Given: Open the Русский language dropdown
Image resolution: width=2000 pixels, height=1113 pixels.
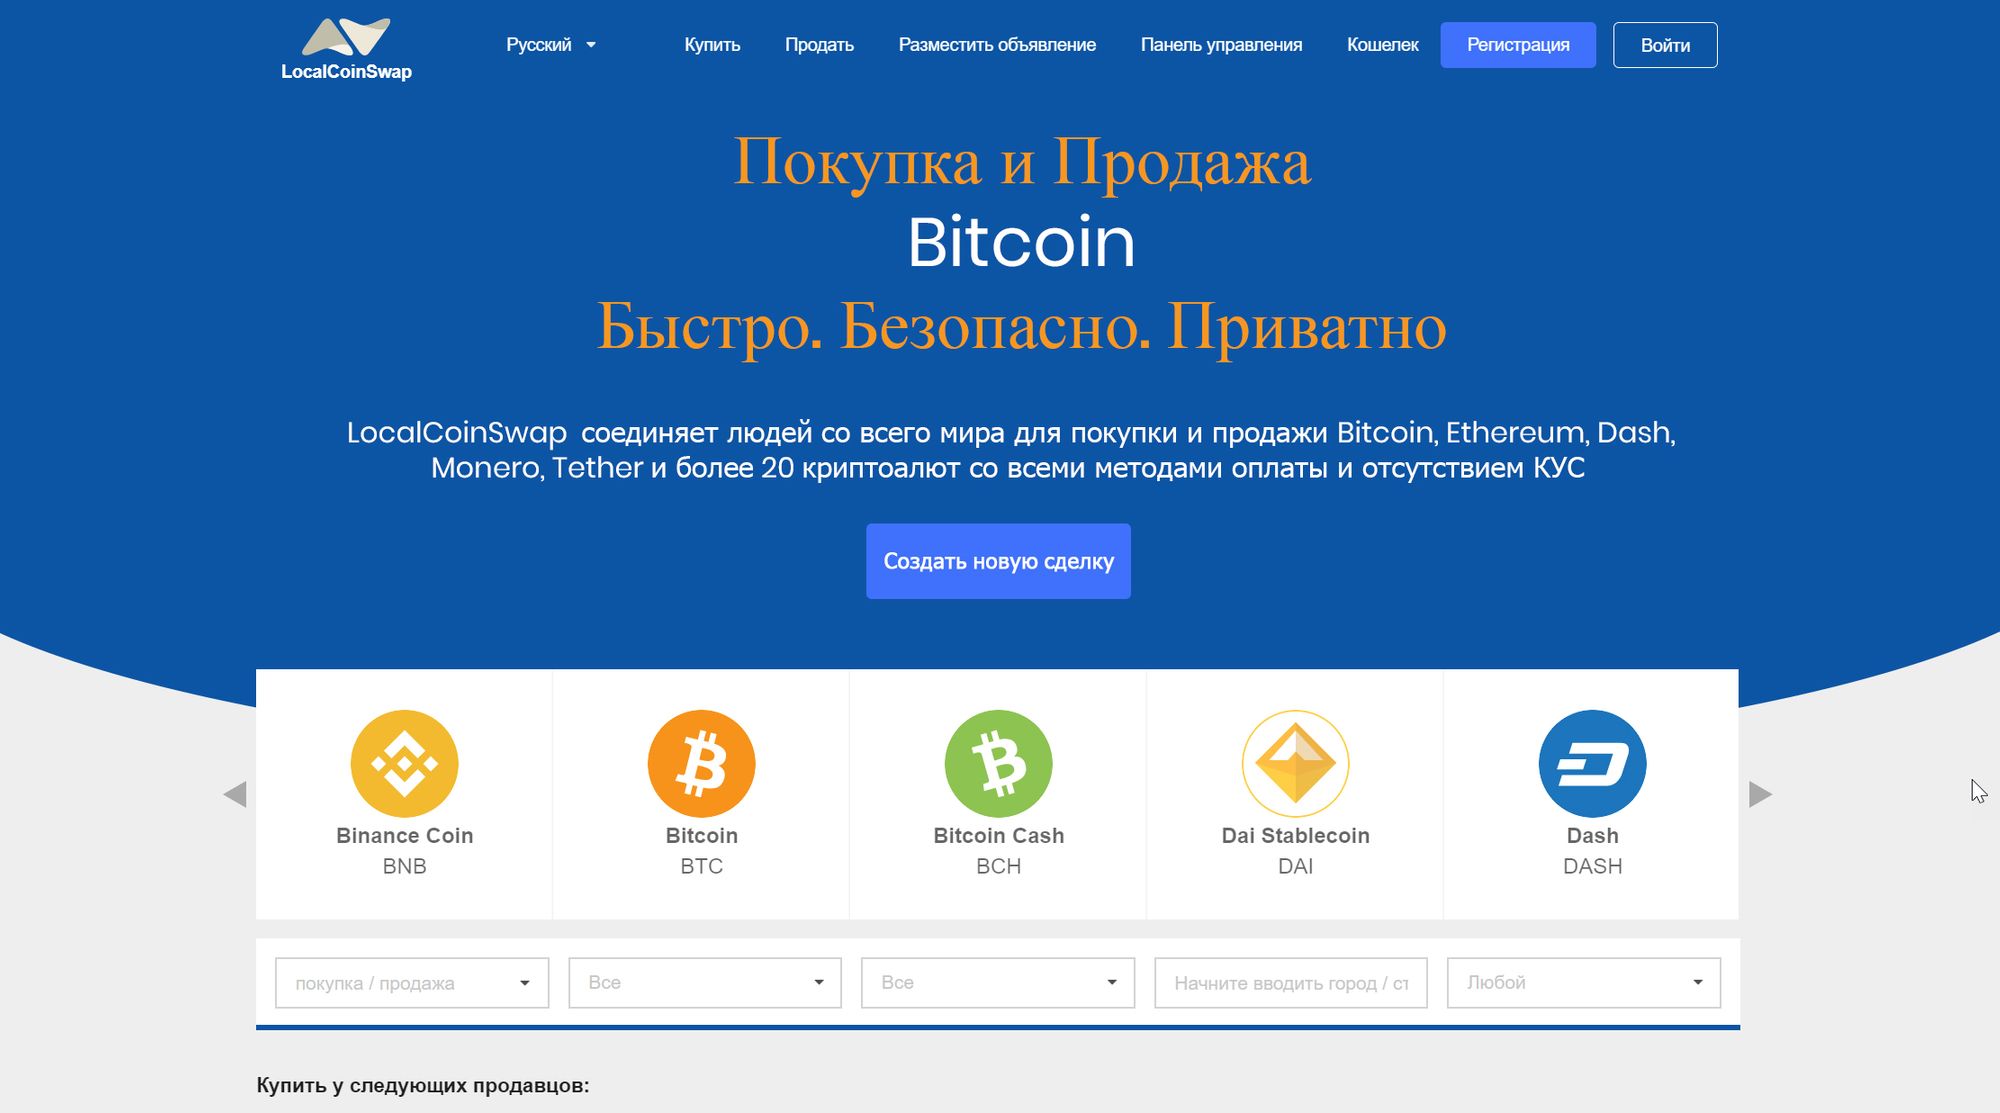Looking at the screenshot, I should coord(551,45).
